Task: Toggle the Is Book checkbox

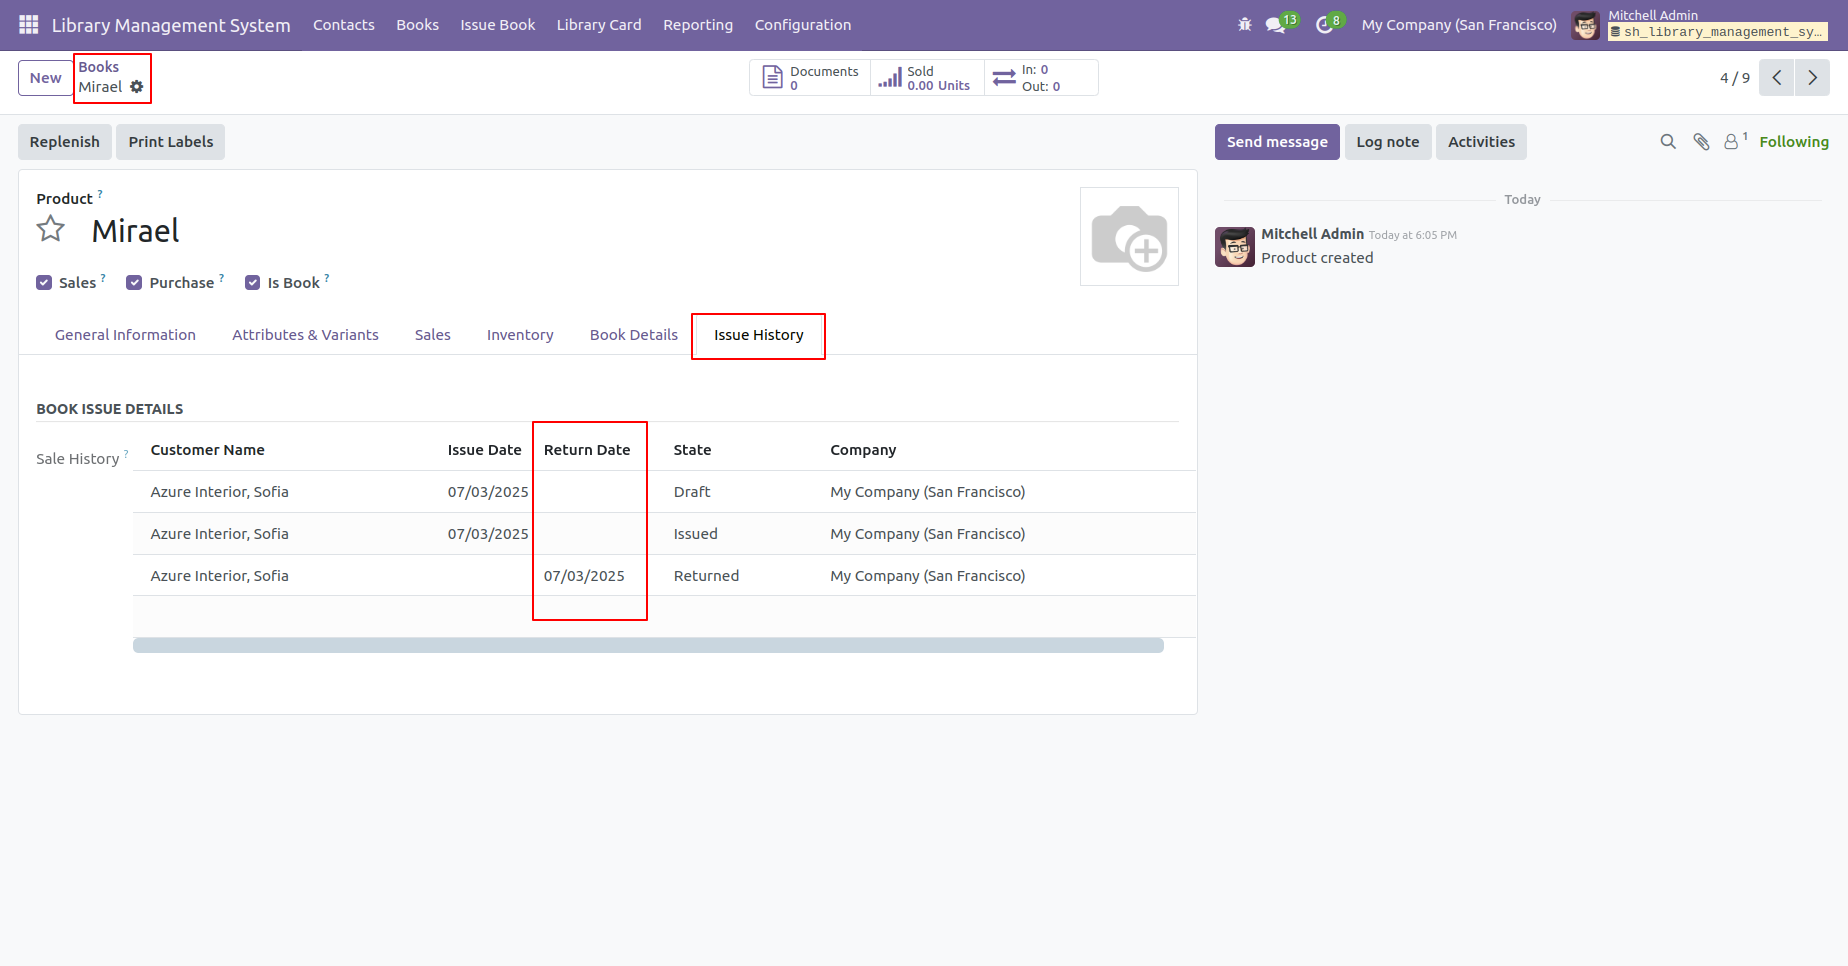Action: pos(253,283)
